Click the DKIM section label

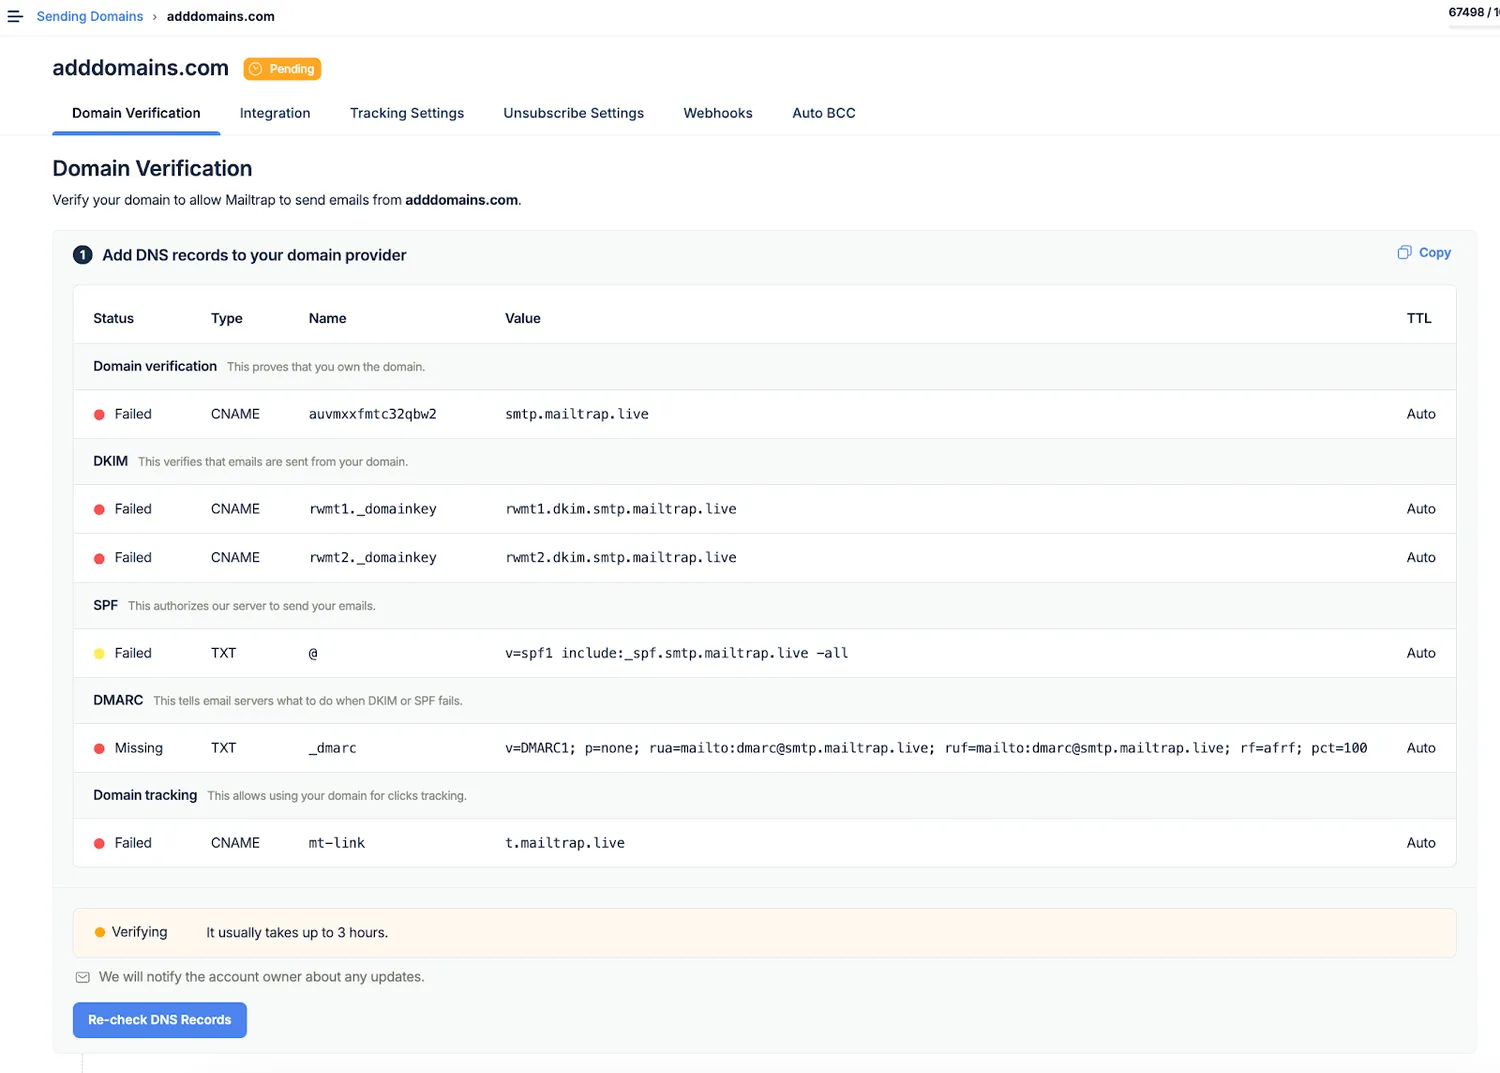(x=111, y=461)
